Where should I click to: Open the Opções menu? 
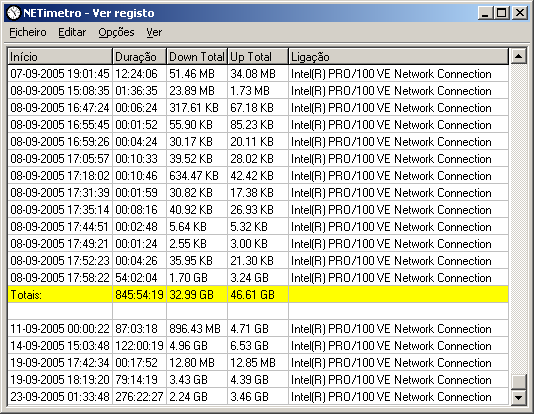tap(116, 32)
